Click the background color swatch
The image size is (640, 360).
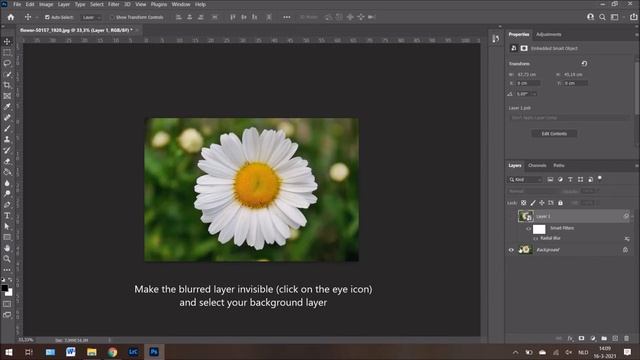tap(9, 292)
